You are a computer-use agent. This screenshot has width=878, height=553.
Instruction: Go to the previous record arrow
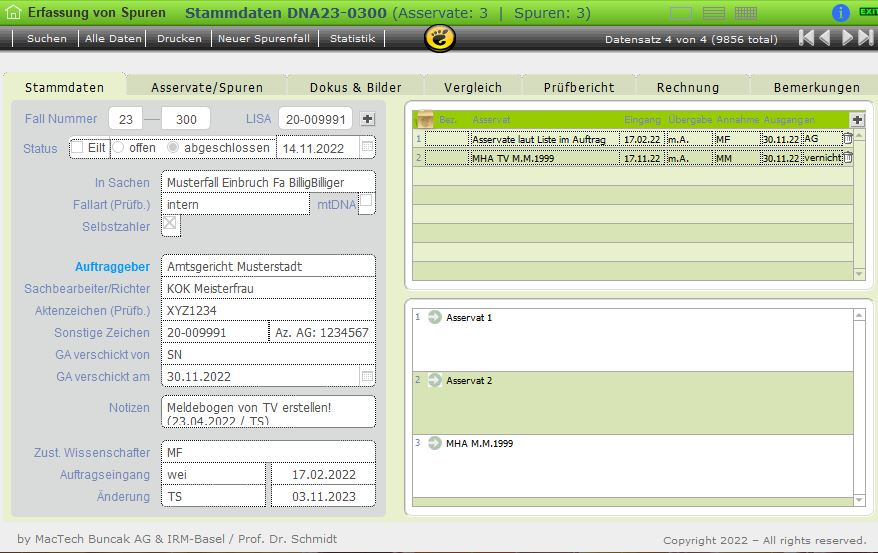tap(824, 38)
